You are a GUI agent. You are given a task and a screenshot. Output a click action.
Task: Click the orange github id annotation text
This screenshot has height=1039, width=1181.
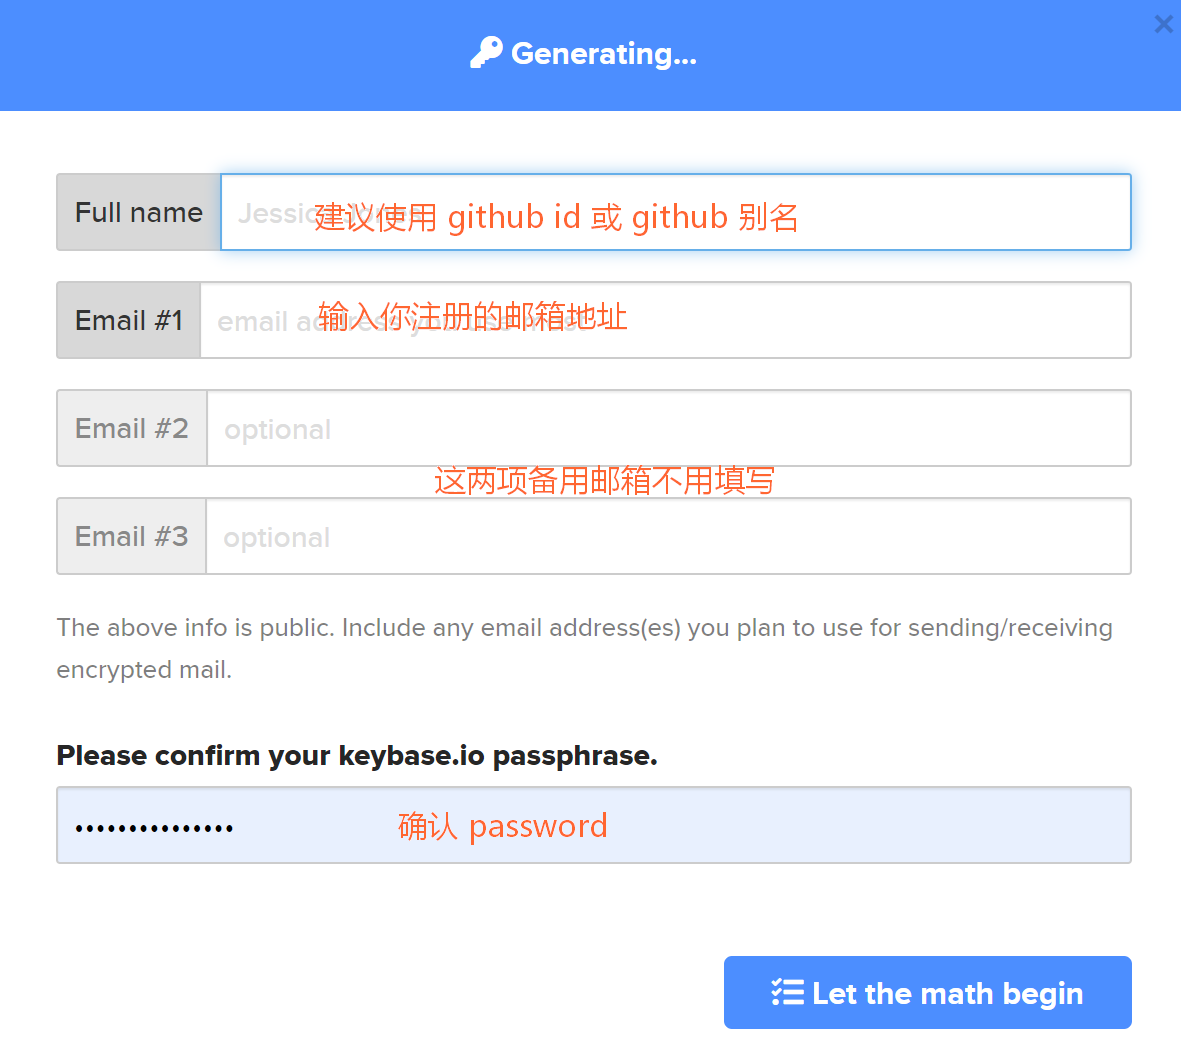tap(555, 216)
